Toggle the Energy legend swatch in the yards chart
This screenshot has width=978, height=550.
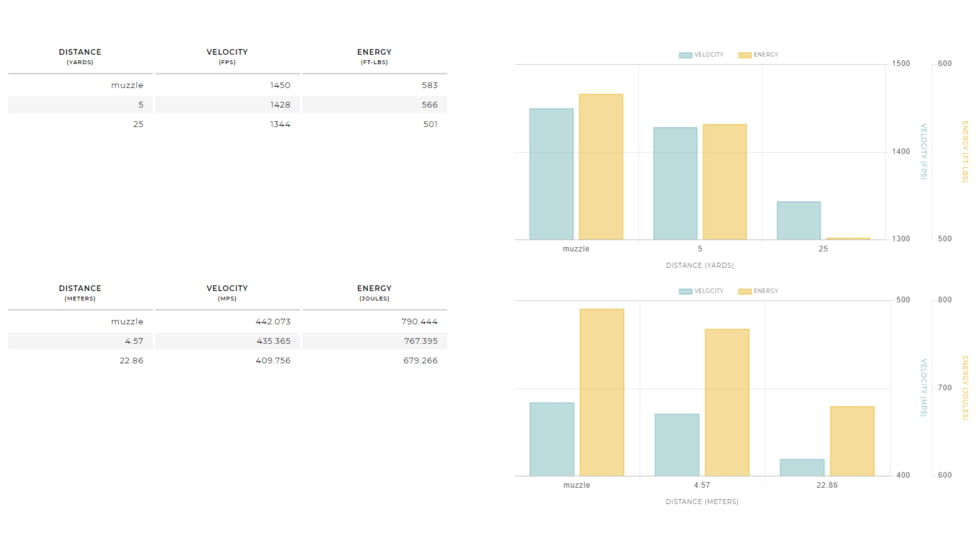click(744, 55)
